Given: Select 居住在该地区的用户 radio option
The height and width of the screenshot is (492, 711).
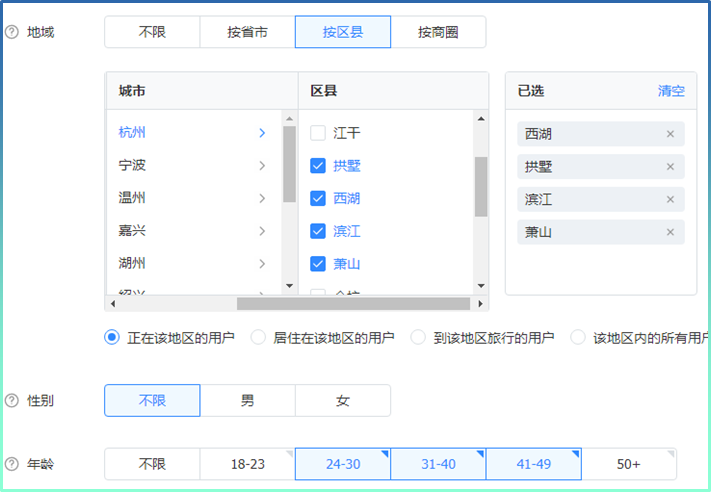Looking at the screenshot, I should pyautogui.click(x=258, y=337).
